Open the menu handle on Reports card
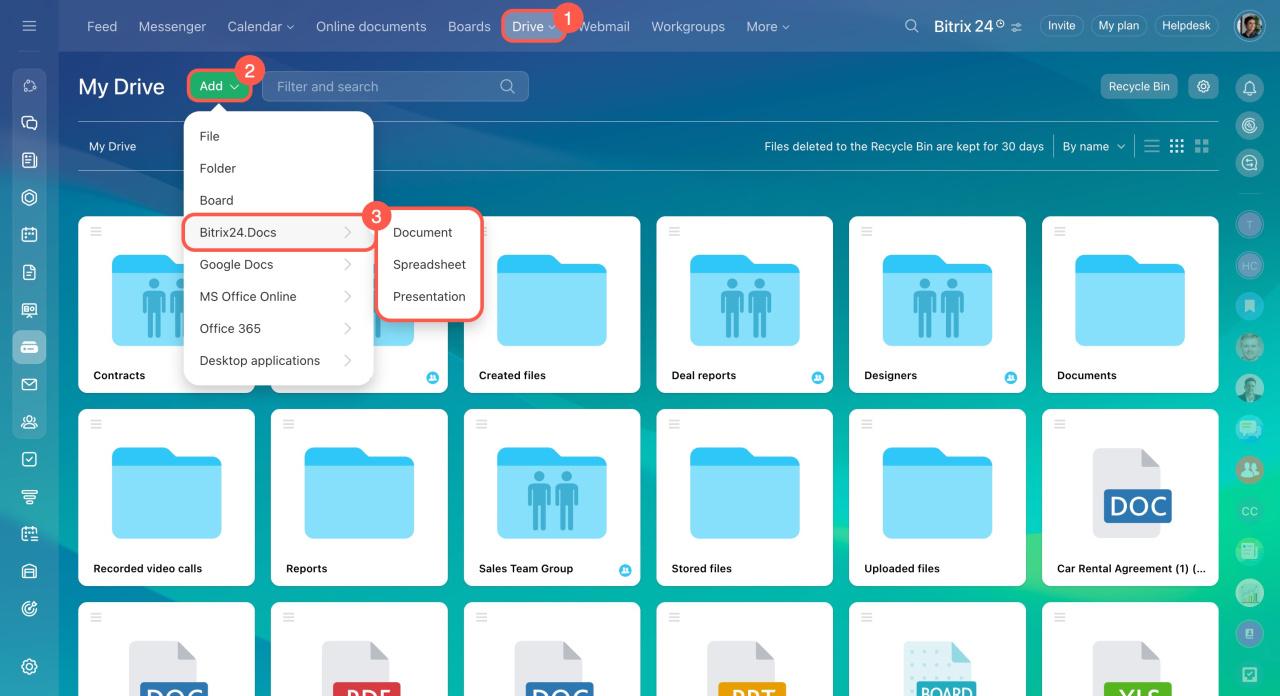This screenshot has height=696, width=1280. [290, 424]
